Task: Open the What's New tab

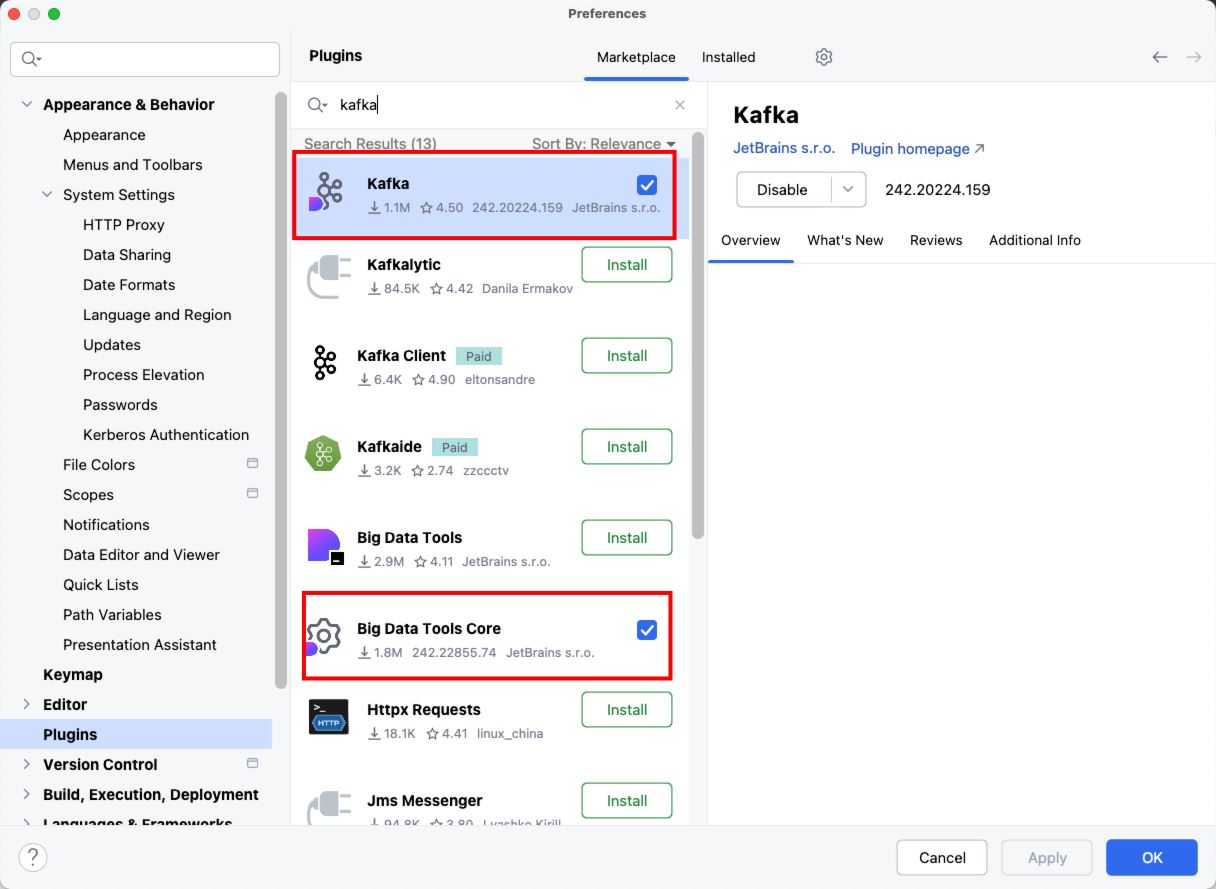Action: tap(845, 240)
